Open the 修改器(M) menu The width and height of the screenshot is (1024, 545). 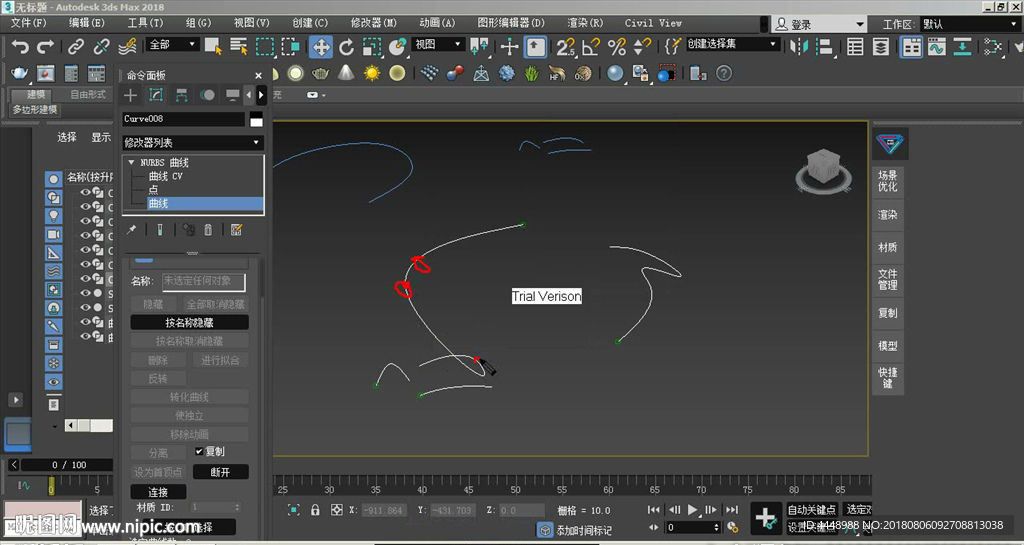(x=374, y=23)
